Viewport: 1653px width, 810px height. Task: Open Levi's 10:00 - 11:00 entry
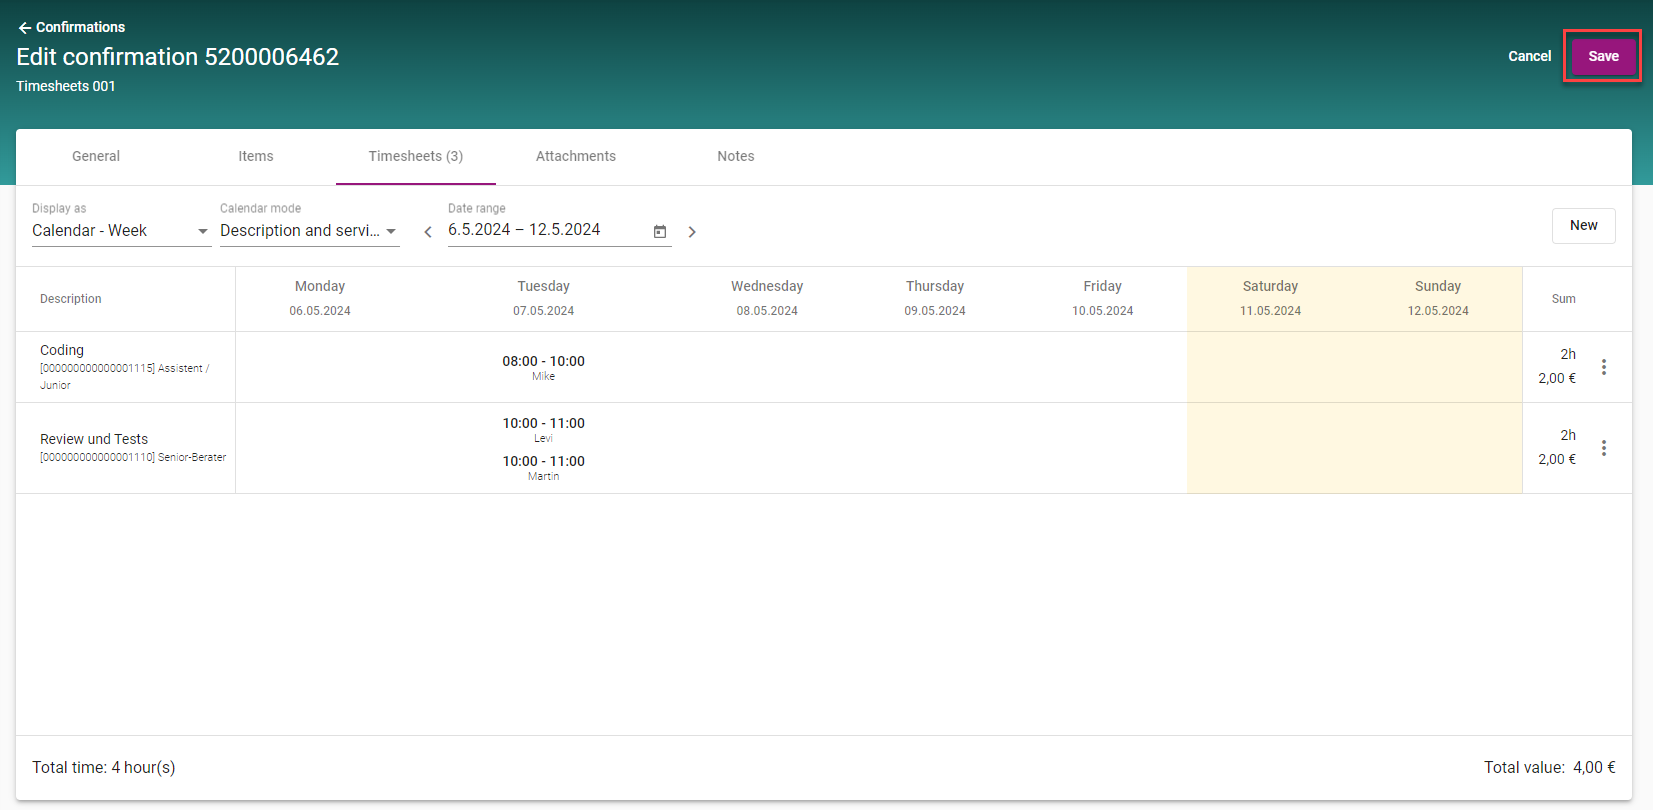tap(543, 428)
